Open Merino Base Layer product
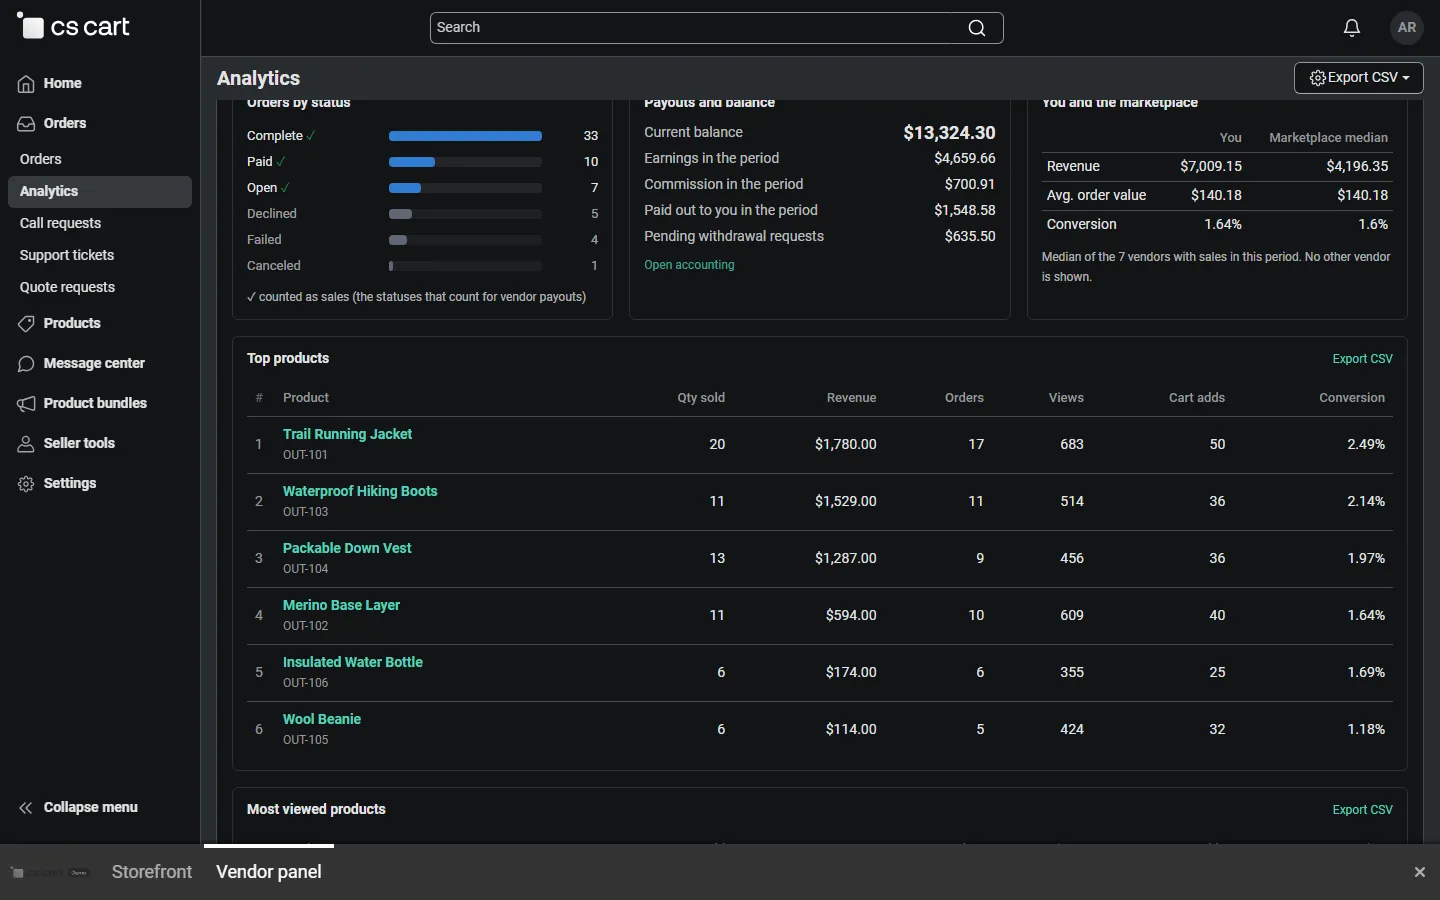 click(341, 606)
